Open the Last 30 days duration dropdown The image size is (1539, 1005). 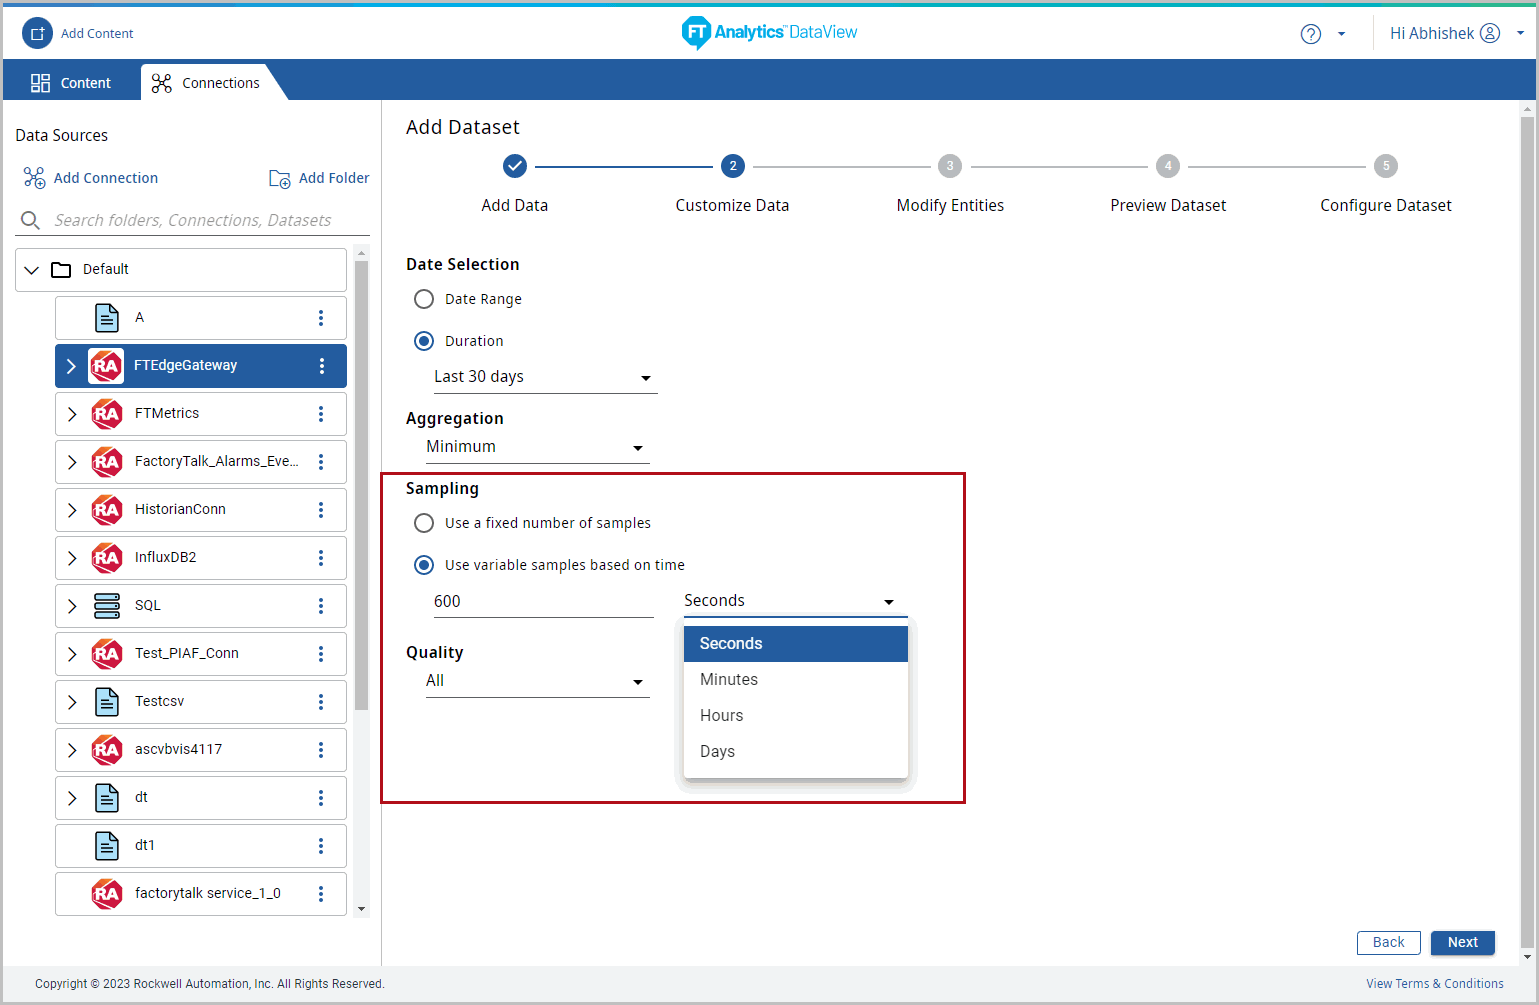pyautogui.click(x=543, y=377)
